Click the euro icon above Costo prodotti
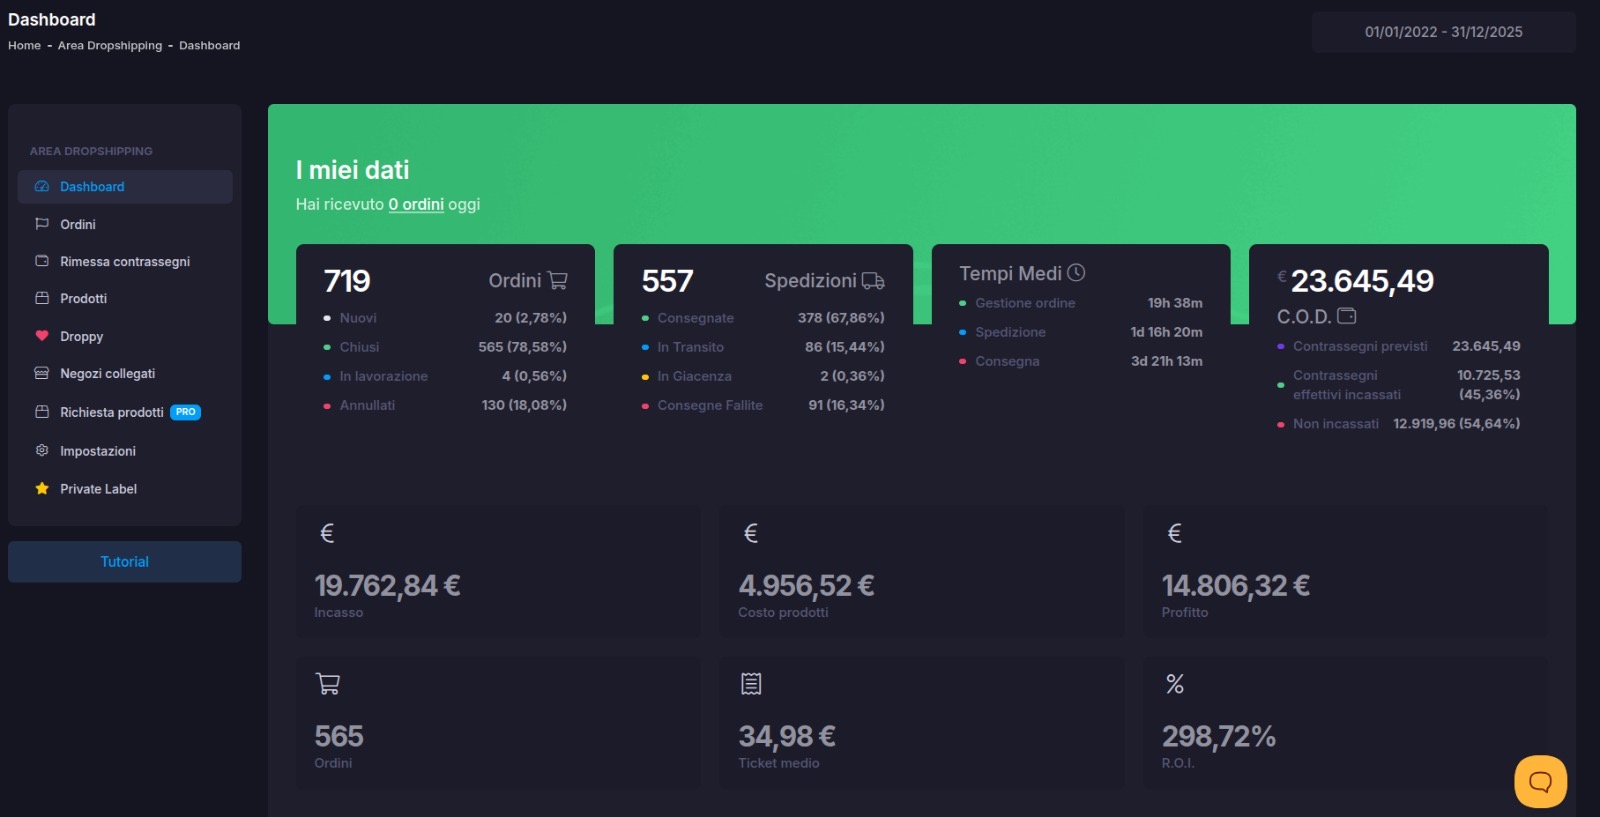 (x=751, y=533)
